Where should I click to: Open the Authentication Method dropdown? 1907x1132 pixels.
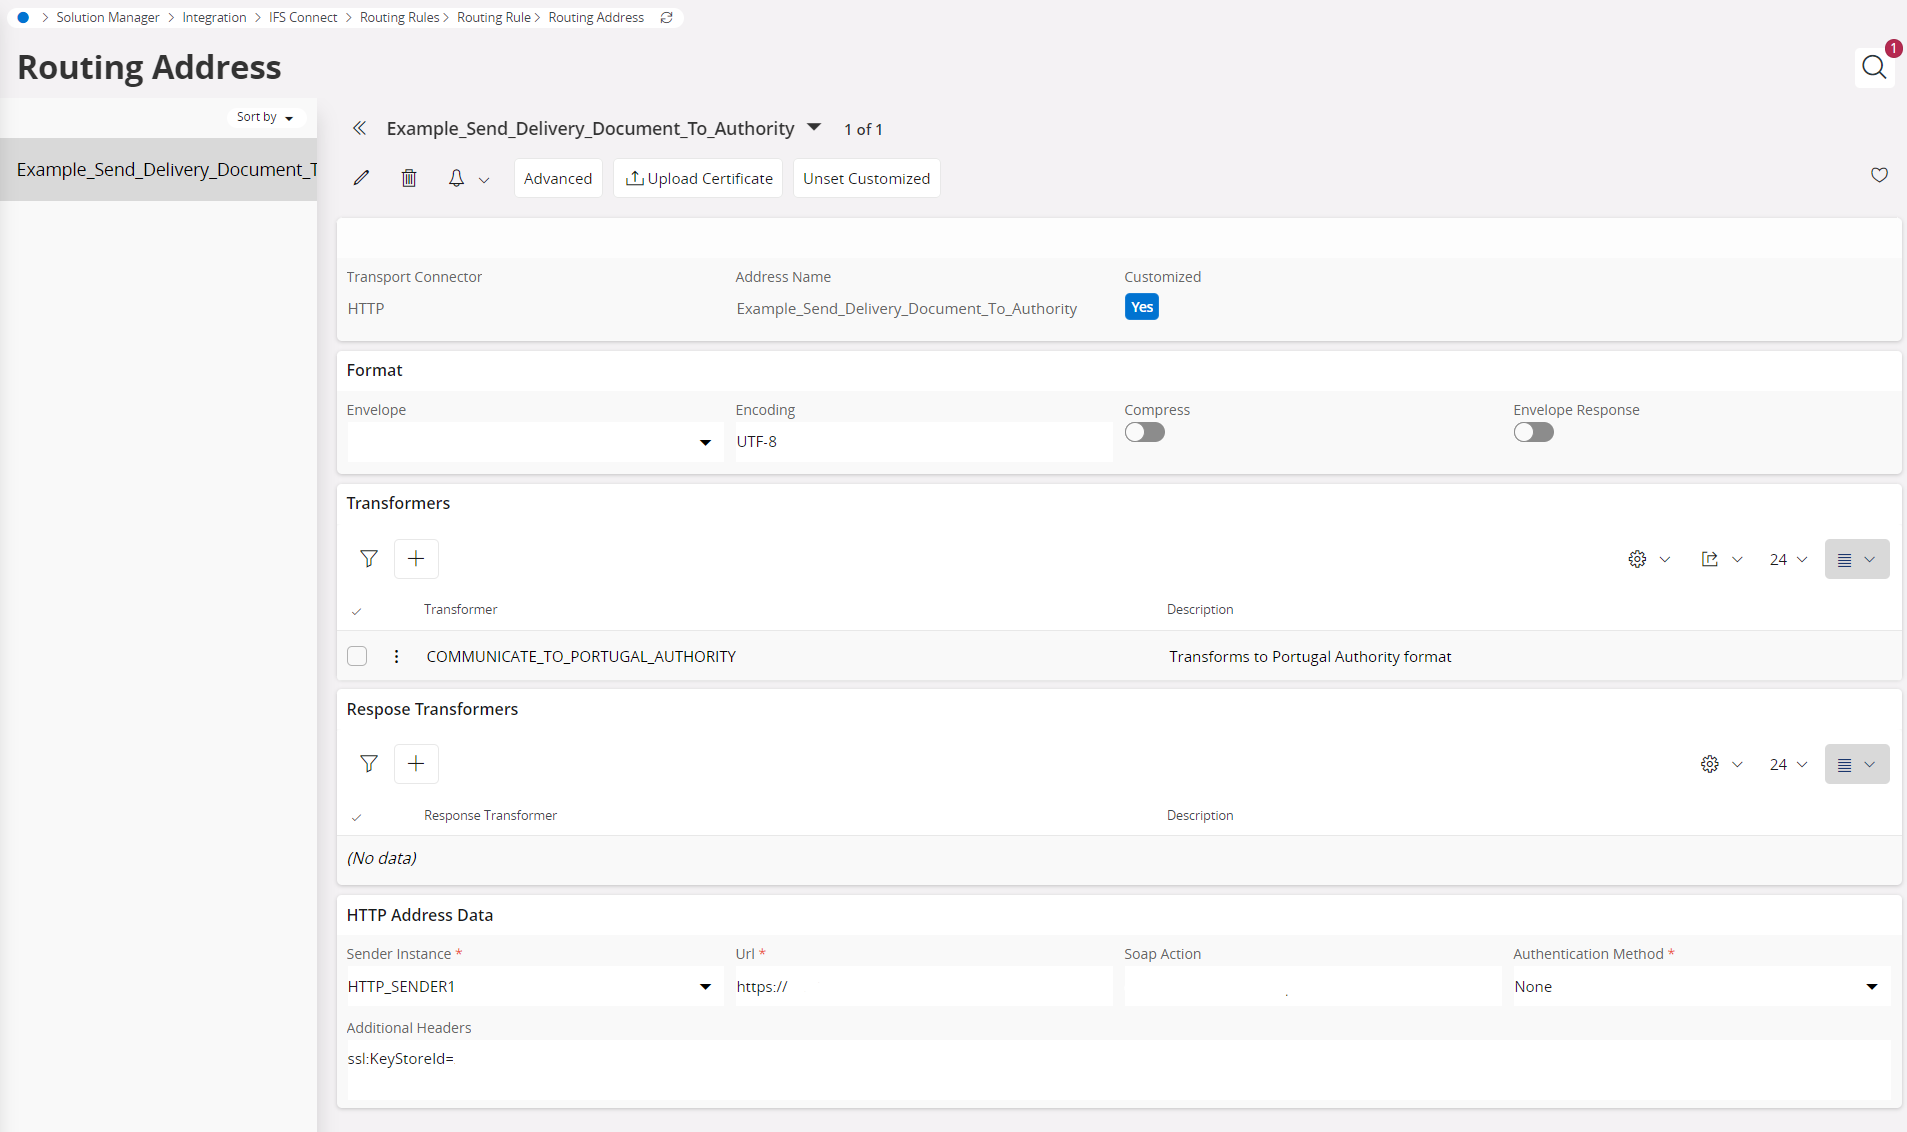1871,986
